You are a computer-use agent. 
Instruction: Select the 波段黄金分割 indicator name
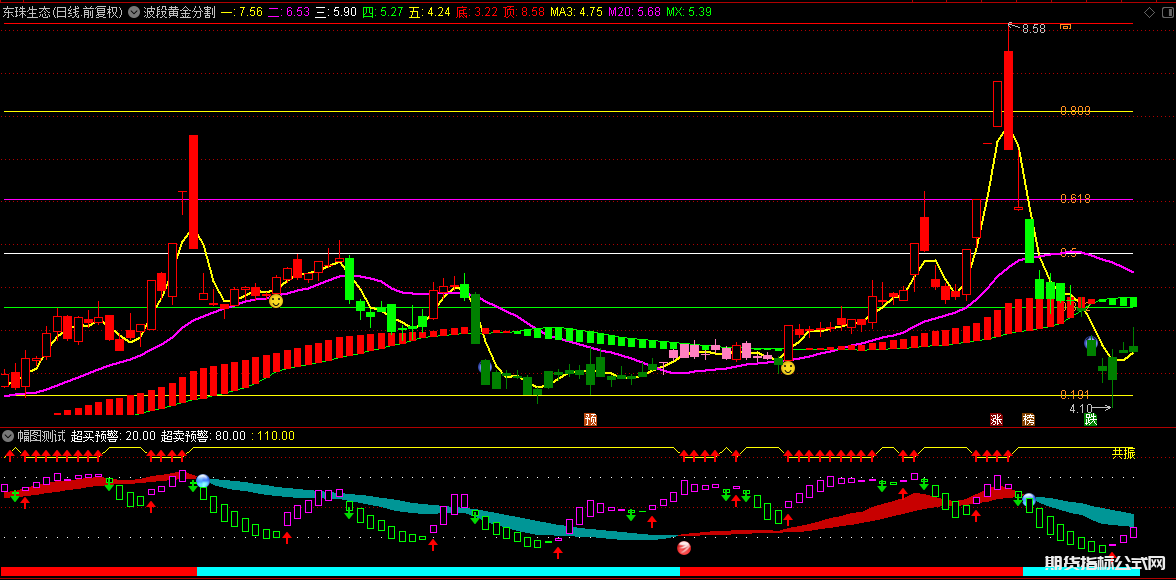tap(179, 12)
